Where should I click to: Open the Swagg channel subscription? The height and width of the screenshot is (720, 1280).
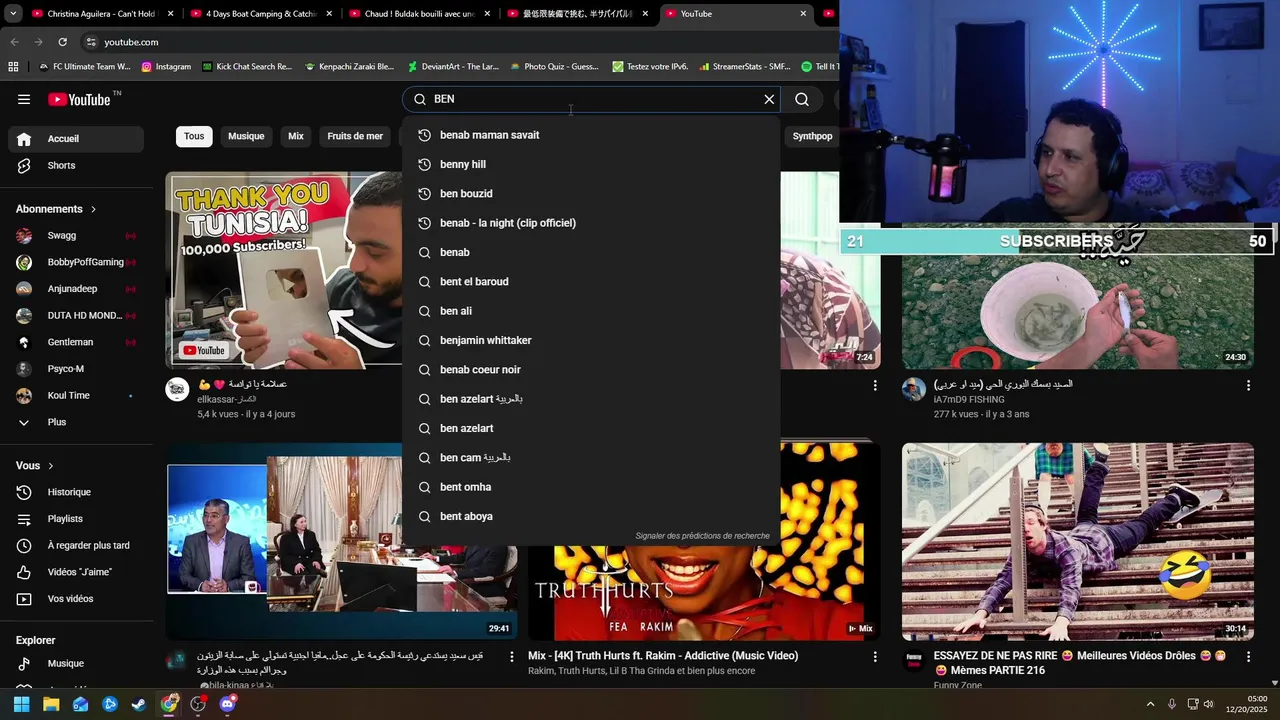click(76, 235)
